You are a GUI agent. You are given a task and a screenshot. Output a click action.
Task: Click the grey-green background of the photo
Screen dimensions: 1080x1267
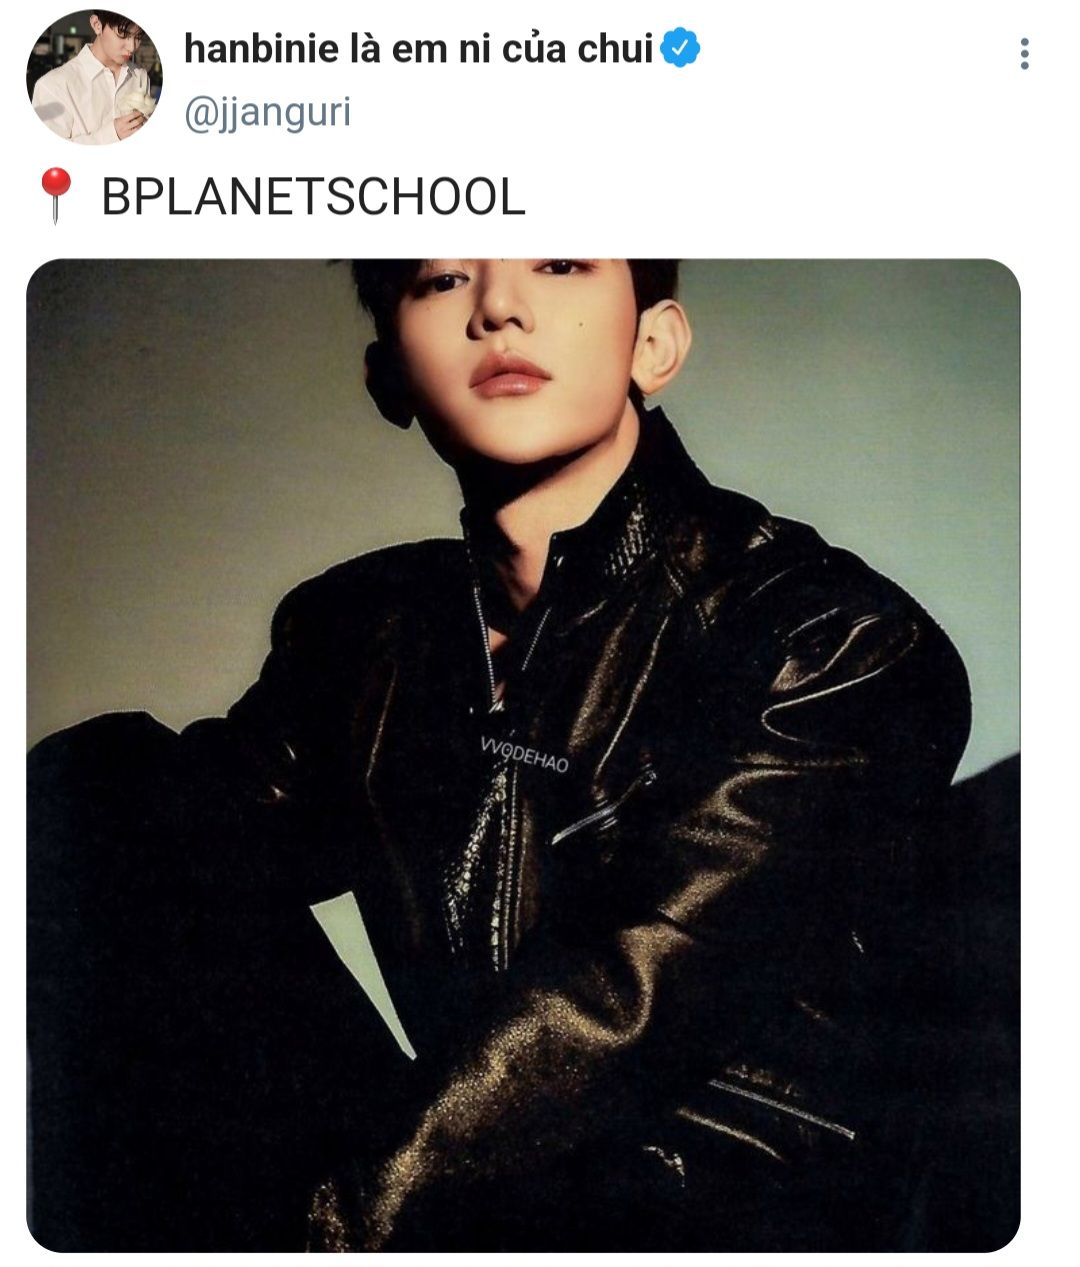pos(180,450)
